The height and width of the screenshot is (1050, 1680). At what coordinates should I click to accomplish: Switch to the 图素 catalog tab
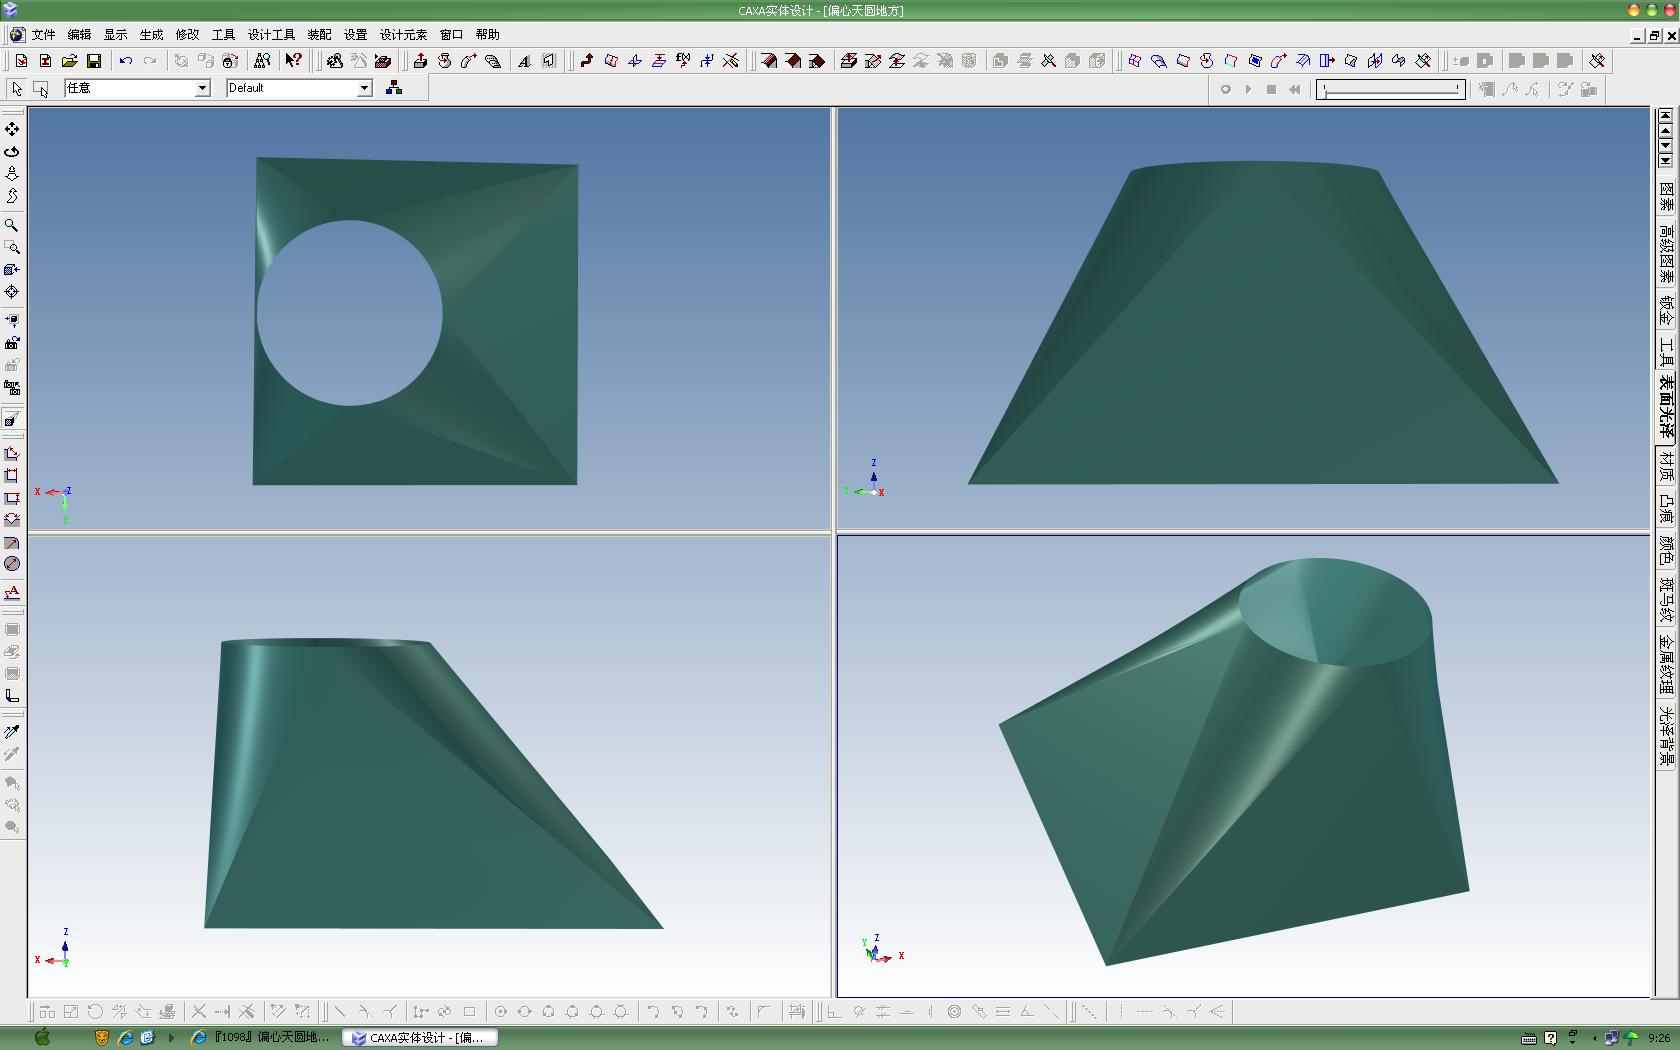click(1666, 195)
